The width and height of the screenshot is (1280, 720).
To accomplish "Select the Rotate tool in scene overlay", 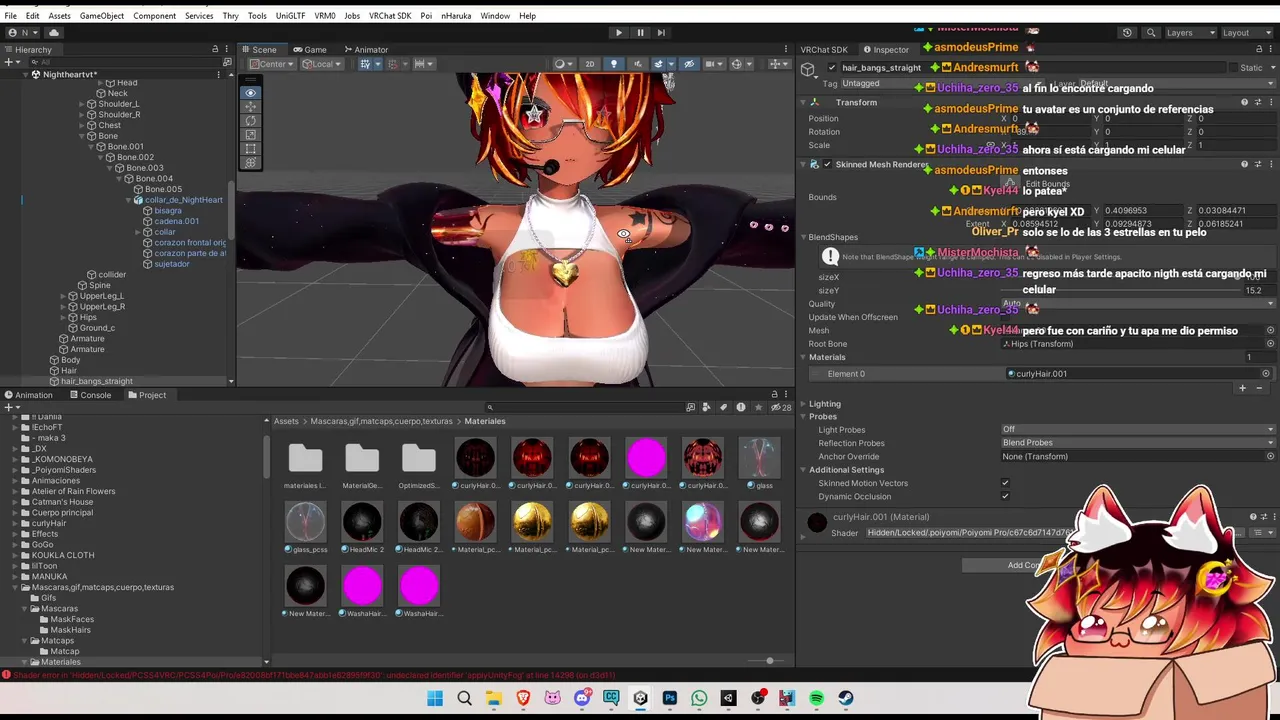I will [x=250, y=121].
